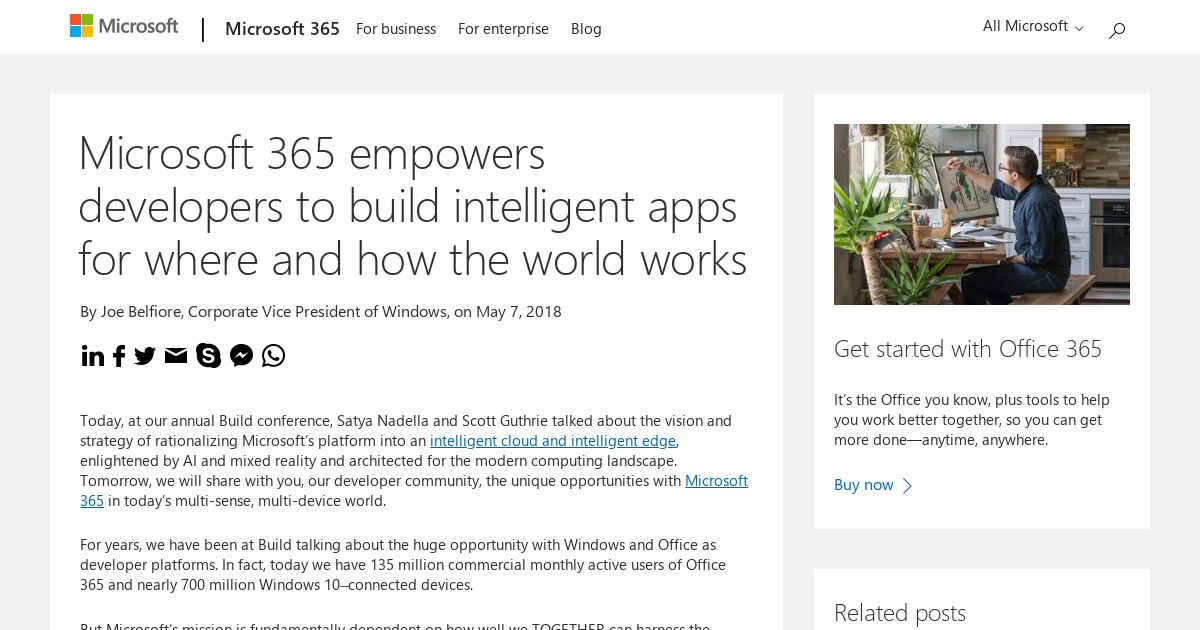Share article on Skype
Screen dimensions: 1200x630
pos(208,355)
